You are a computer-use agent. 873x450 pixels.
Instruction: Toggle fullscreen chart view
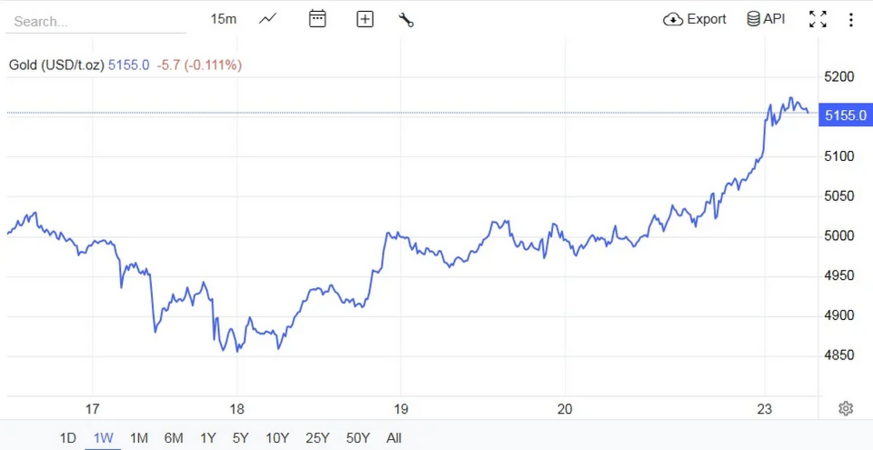(818, 19)
